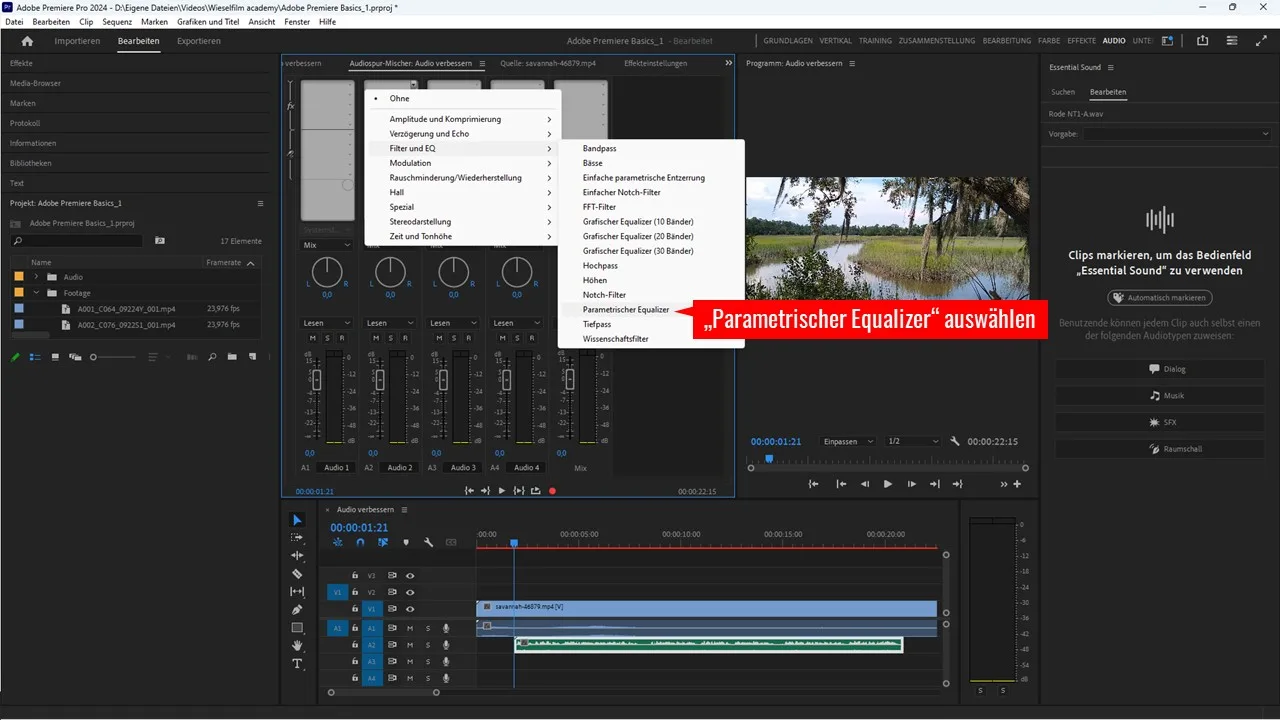Image resolution: width=1280 pixels, height=720 pixels.
Task: Open the Sequenz menu in the menu bar
Action: [x=118, y=21]
